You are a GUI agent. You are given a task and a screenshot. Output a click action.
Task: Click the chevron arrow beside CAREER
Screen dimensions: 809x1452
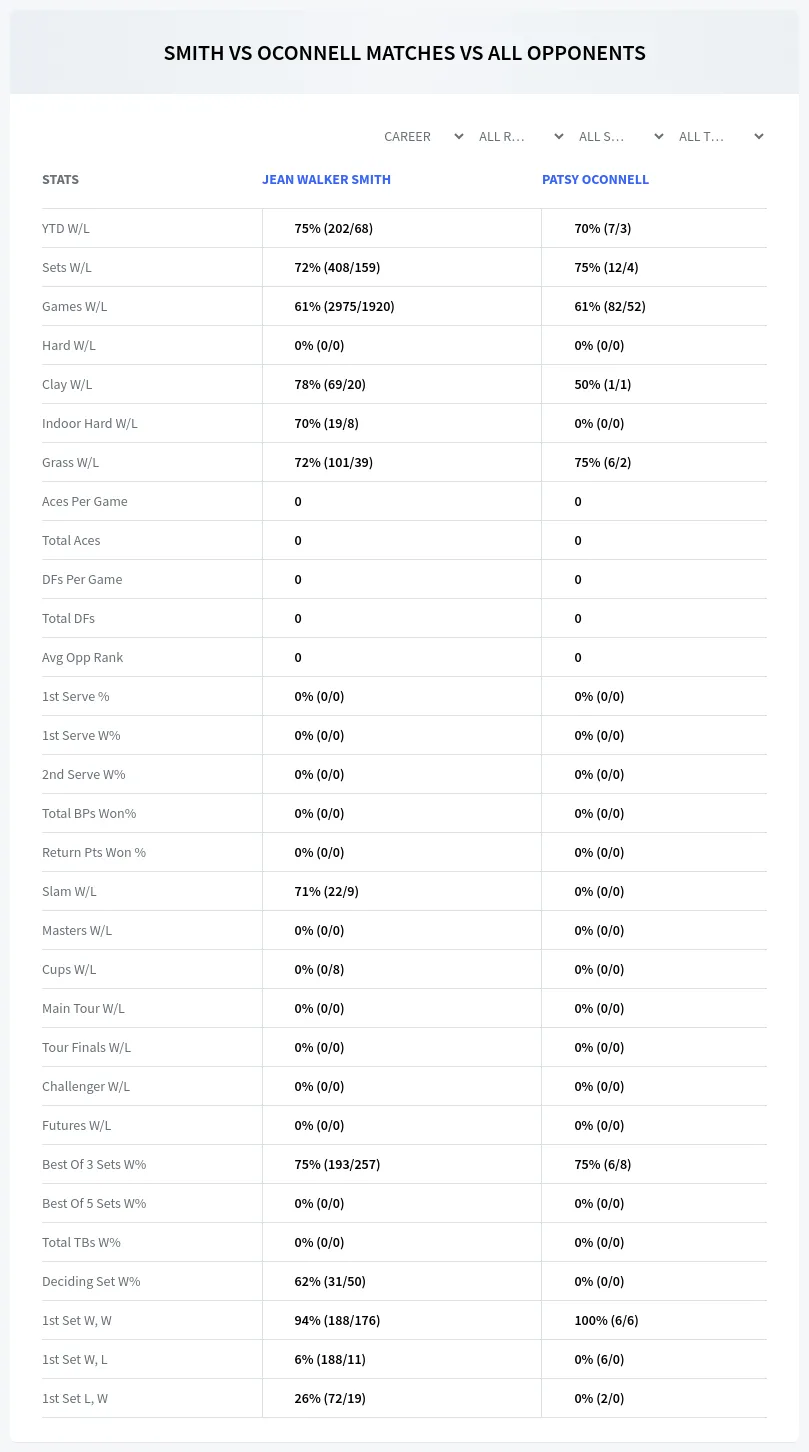(x=458, y=137)
